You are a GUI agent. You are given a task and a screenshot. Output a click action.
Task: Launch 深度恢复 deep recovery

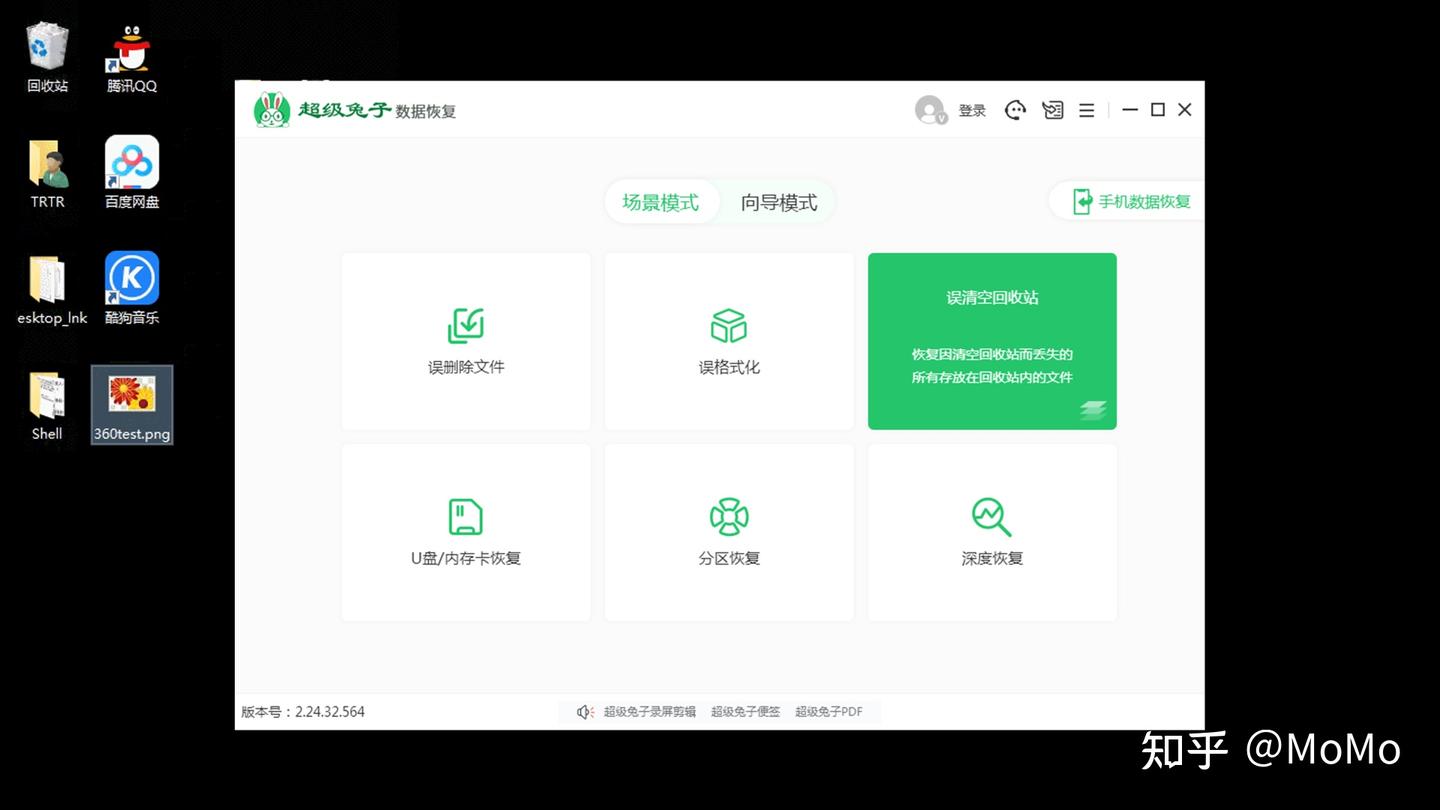point(992,532)
